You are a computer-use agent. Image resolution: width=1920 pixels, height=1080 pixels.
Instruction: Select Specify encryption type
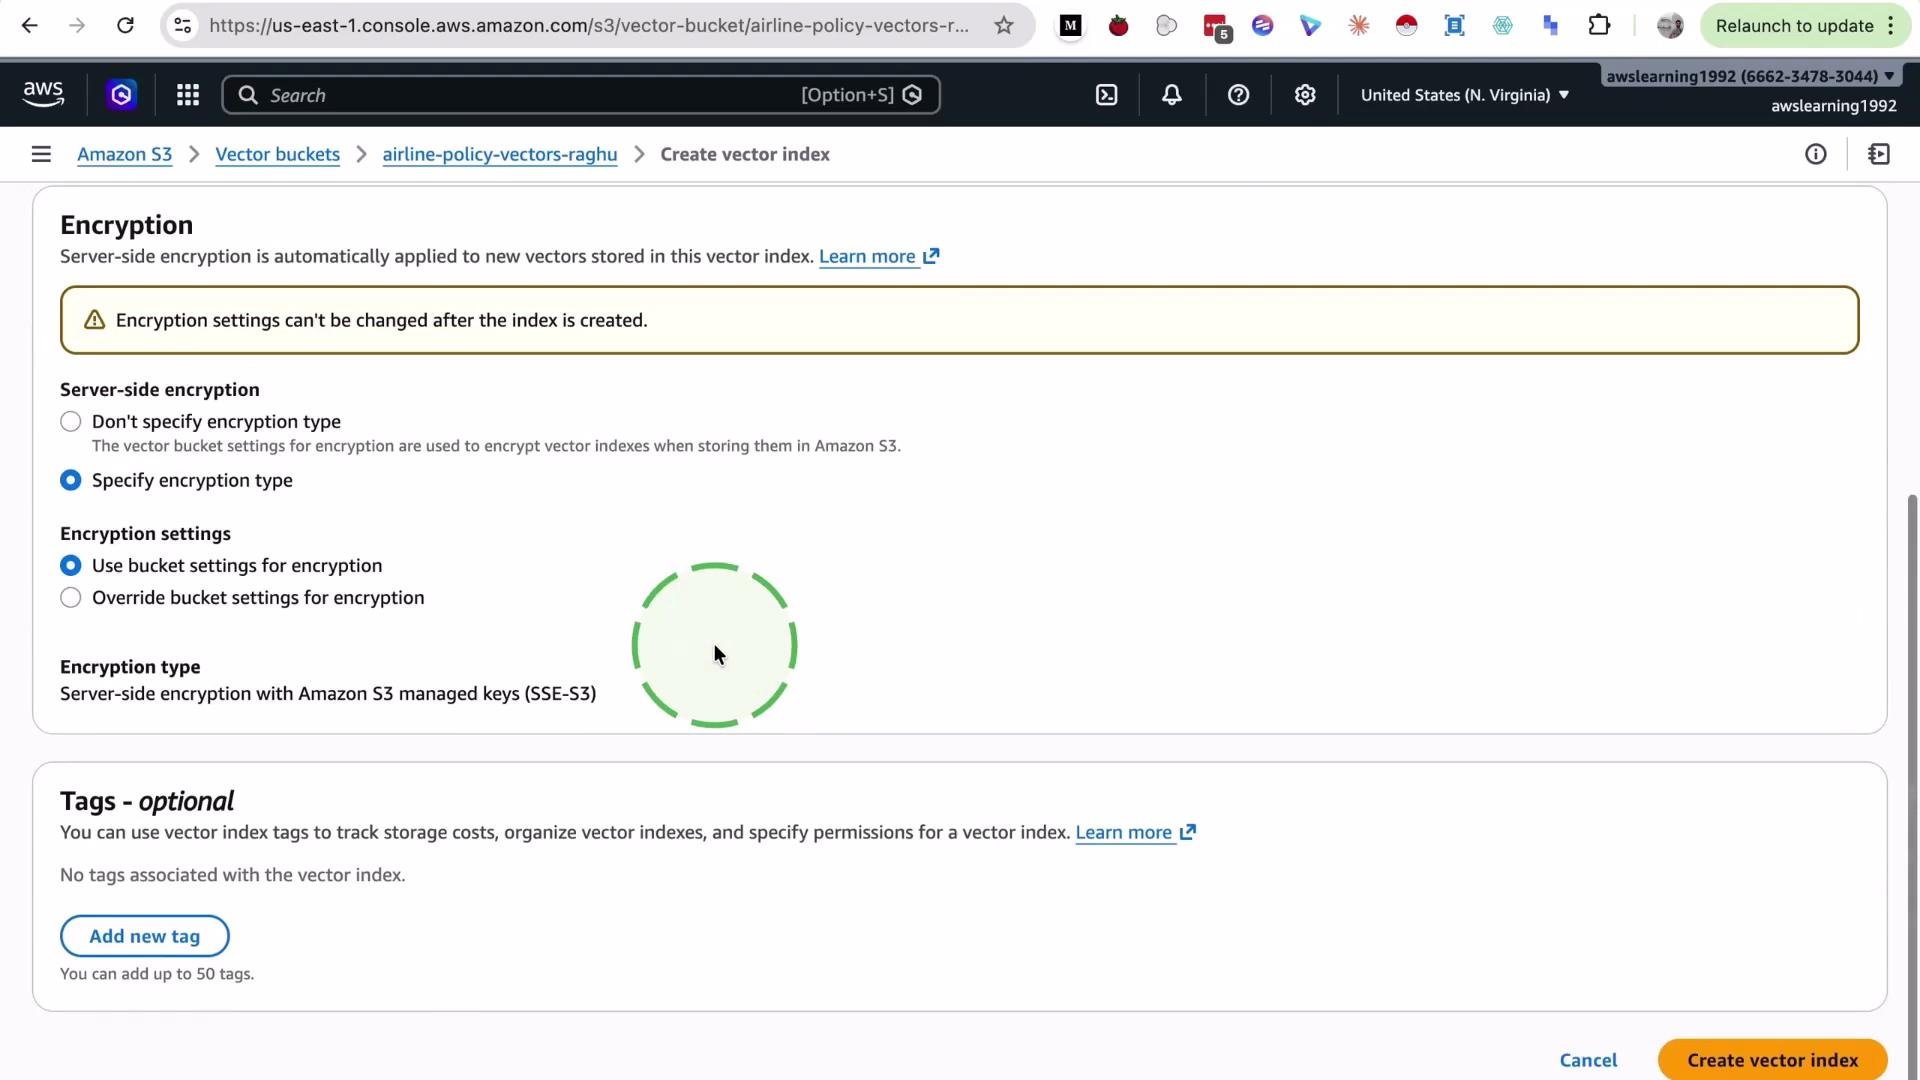click(71, 481)
